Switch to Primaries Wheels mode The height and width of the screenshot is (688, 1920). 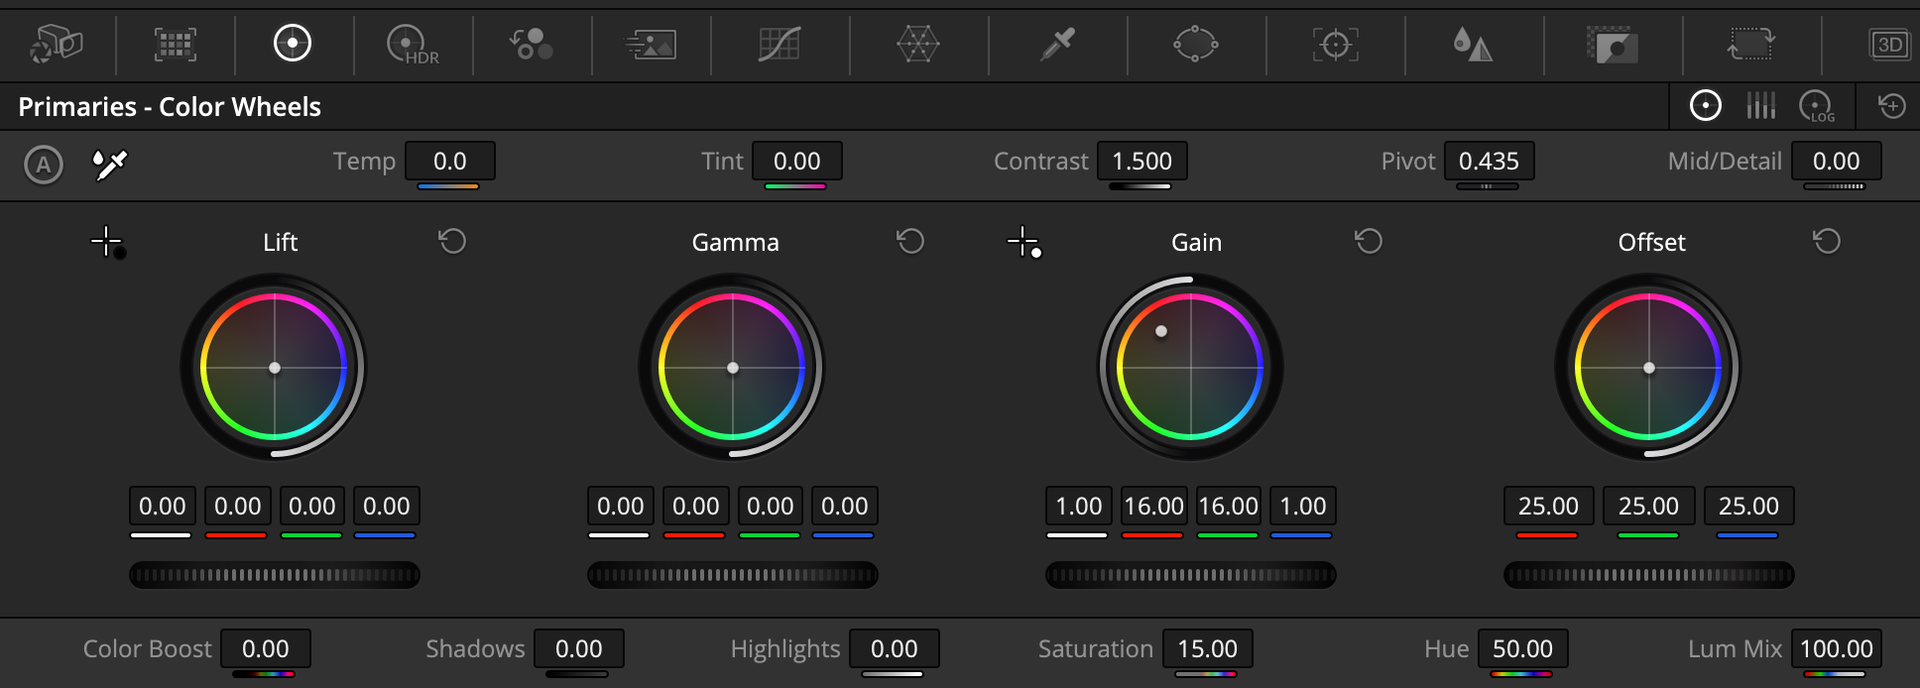click(1705, 105)
